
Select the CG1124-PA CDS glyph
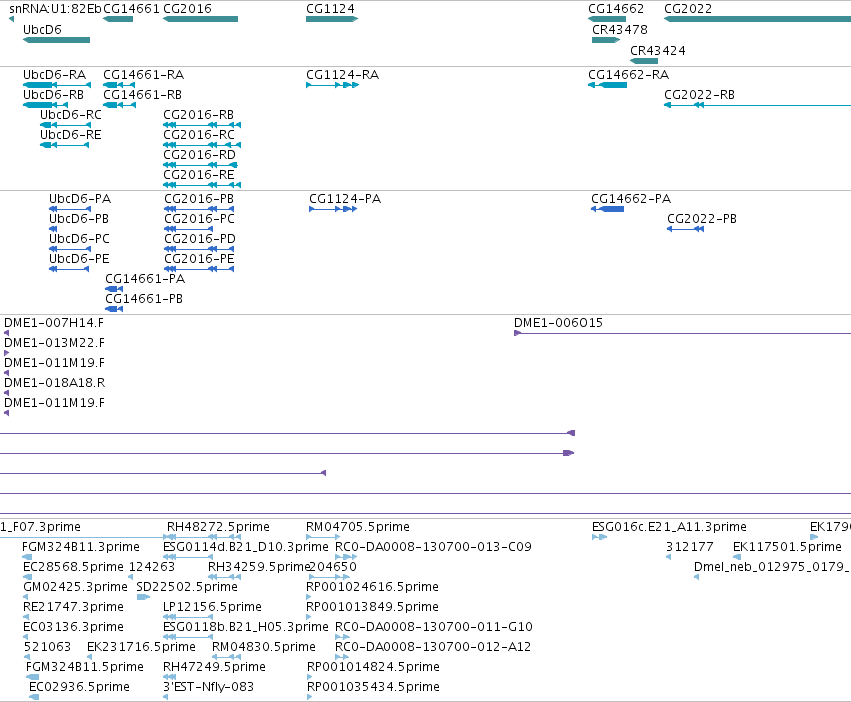333,209
